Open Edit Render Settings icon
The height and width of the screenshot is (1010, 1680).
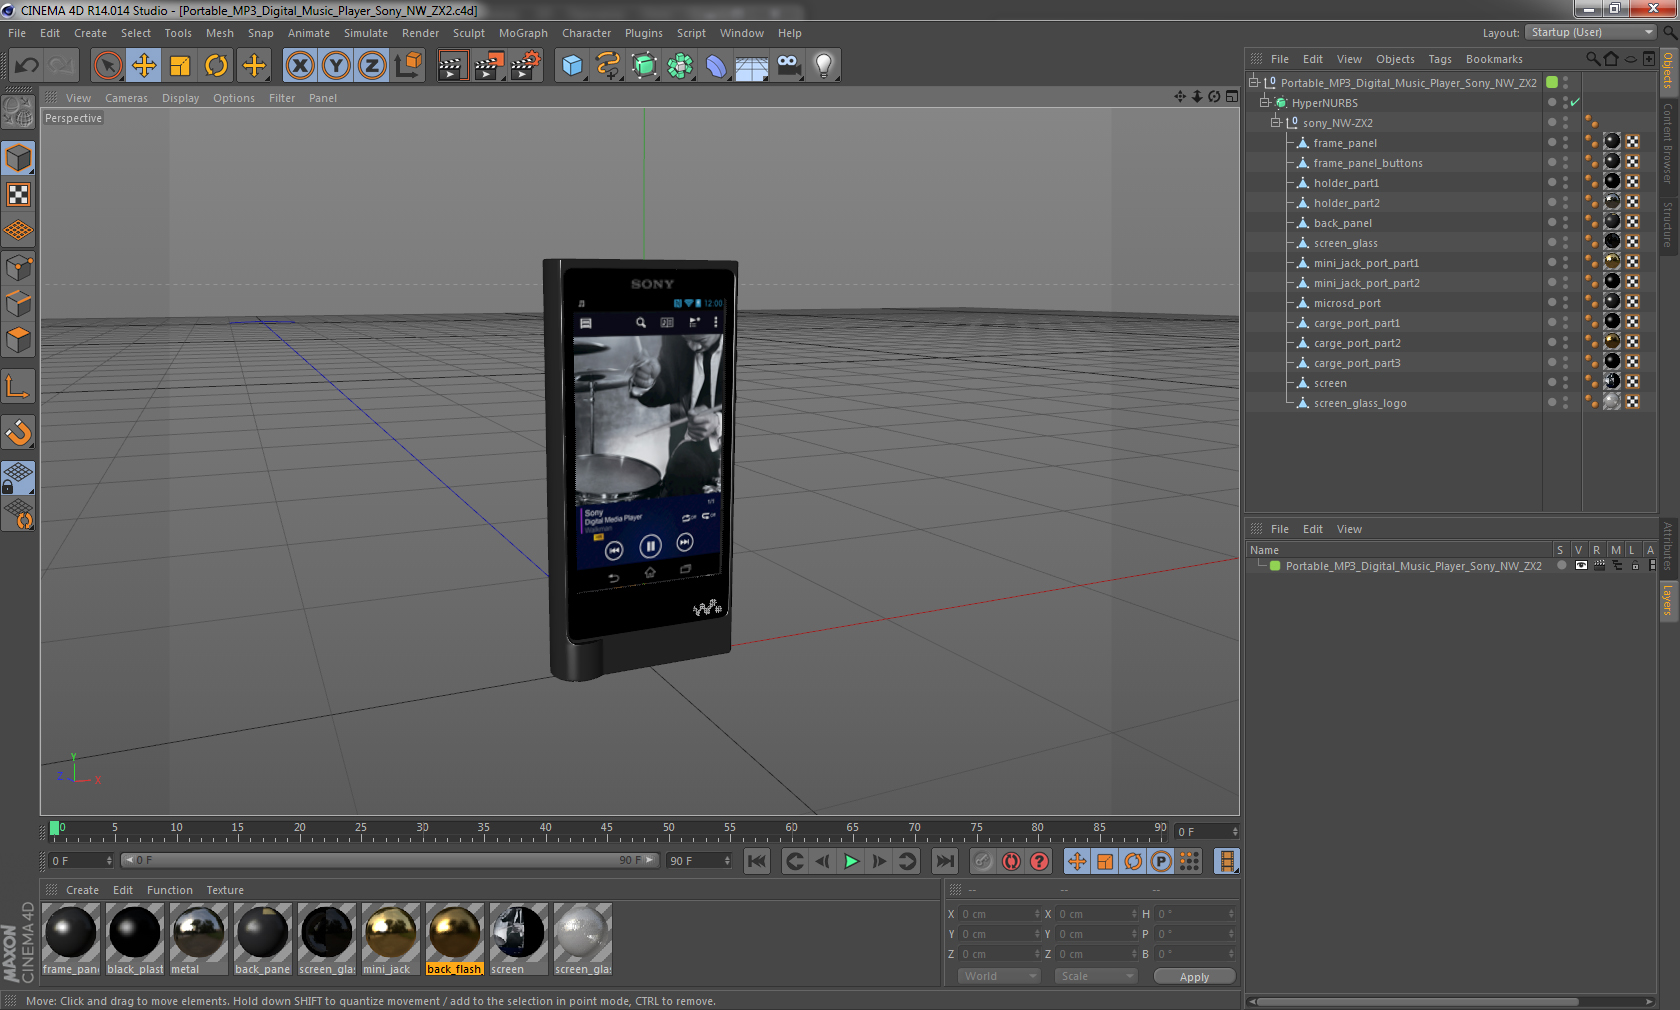coord(526,66)
